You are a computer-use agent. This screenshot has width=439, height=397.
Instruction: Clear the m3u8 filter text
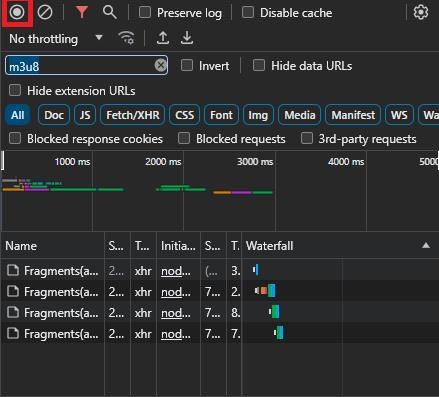[160, 65]
